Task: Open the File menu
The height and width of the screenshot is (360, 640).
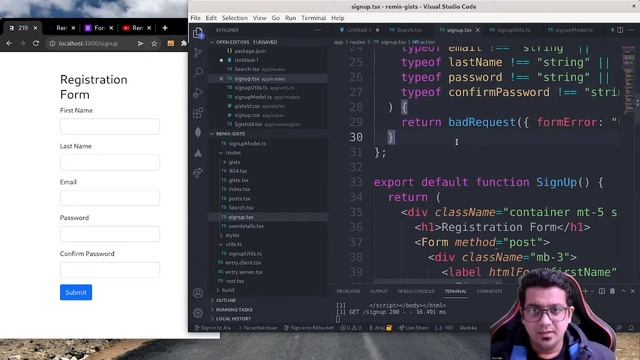Action: pyautogui.click(x=196, y=18)
